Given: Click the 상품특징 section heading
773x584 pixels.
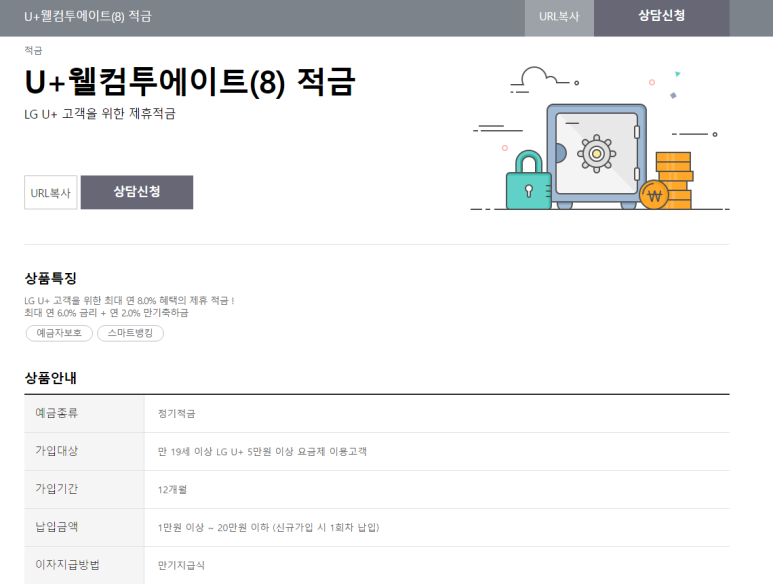Looking at the screenshot, I should pos(51,278).
